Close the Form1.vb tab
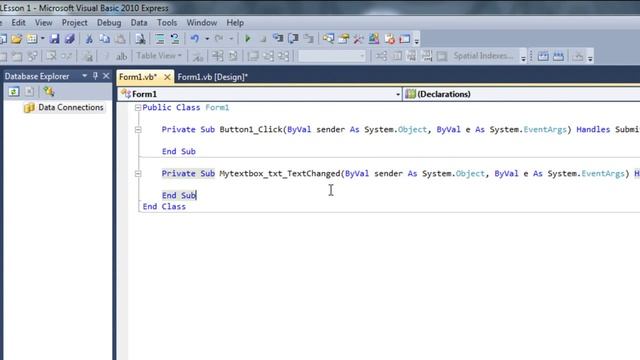The height and width of the screenshot is (360, 640). pyautogui.click(x=167, y=77)
